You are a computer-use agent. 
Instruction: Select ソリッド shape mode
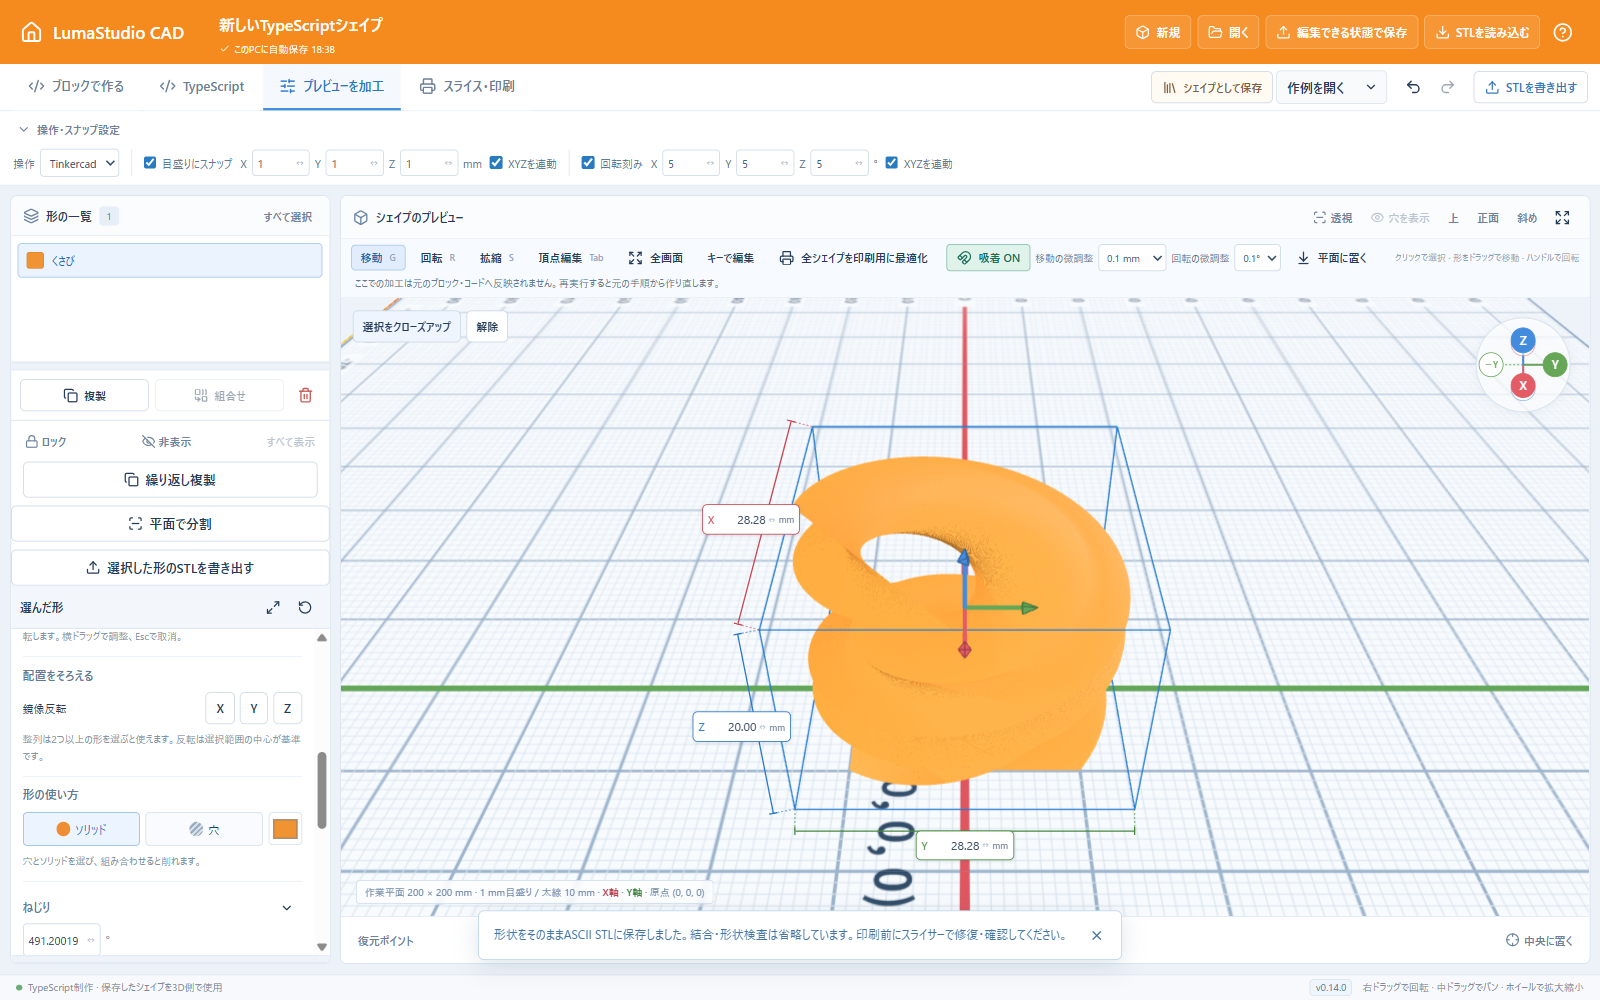click(81, 829)
